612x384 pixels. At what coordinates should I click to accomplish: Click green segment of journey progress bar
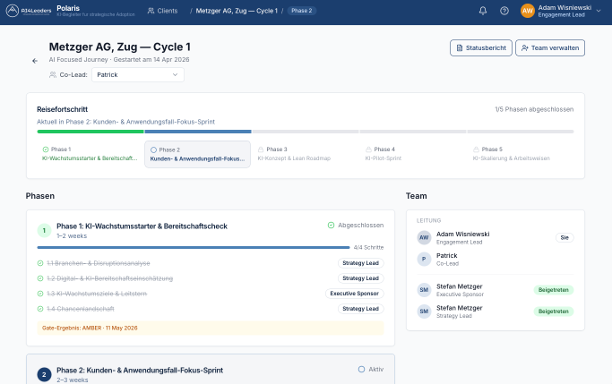click(91, 132)
